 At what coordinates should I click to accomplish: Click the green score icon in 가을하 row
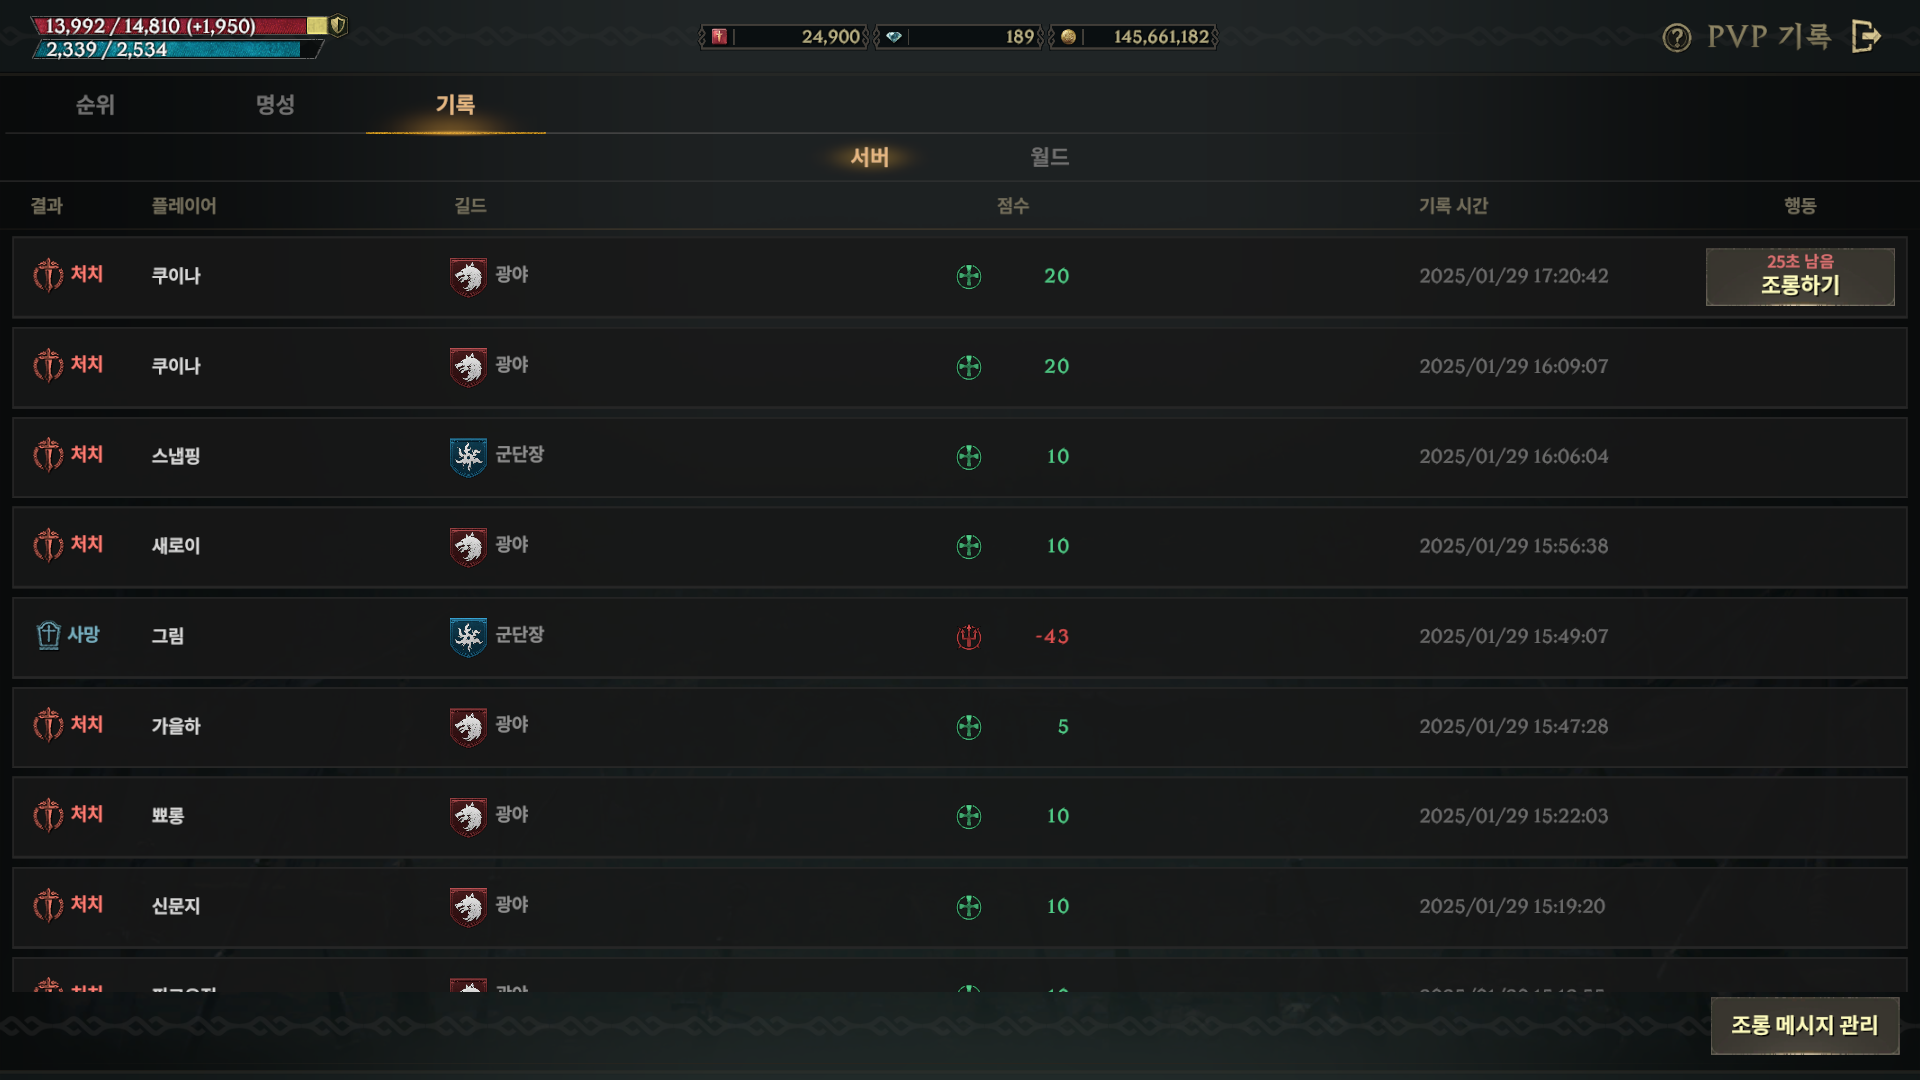click(969, 727)
